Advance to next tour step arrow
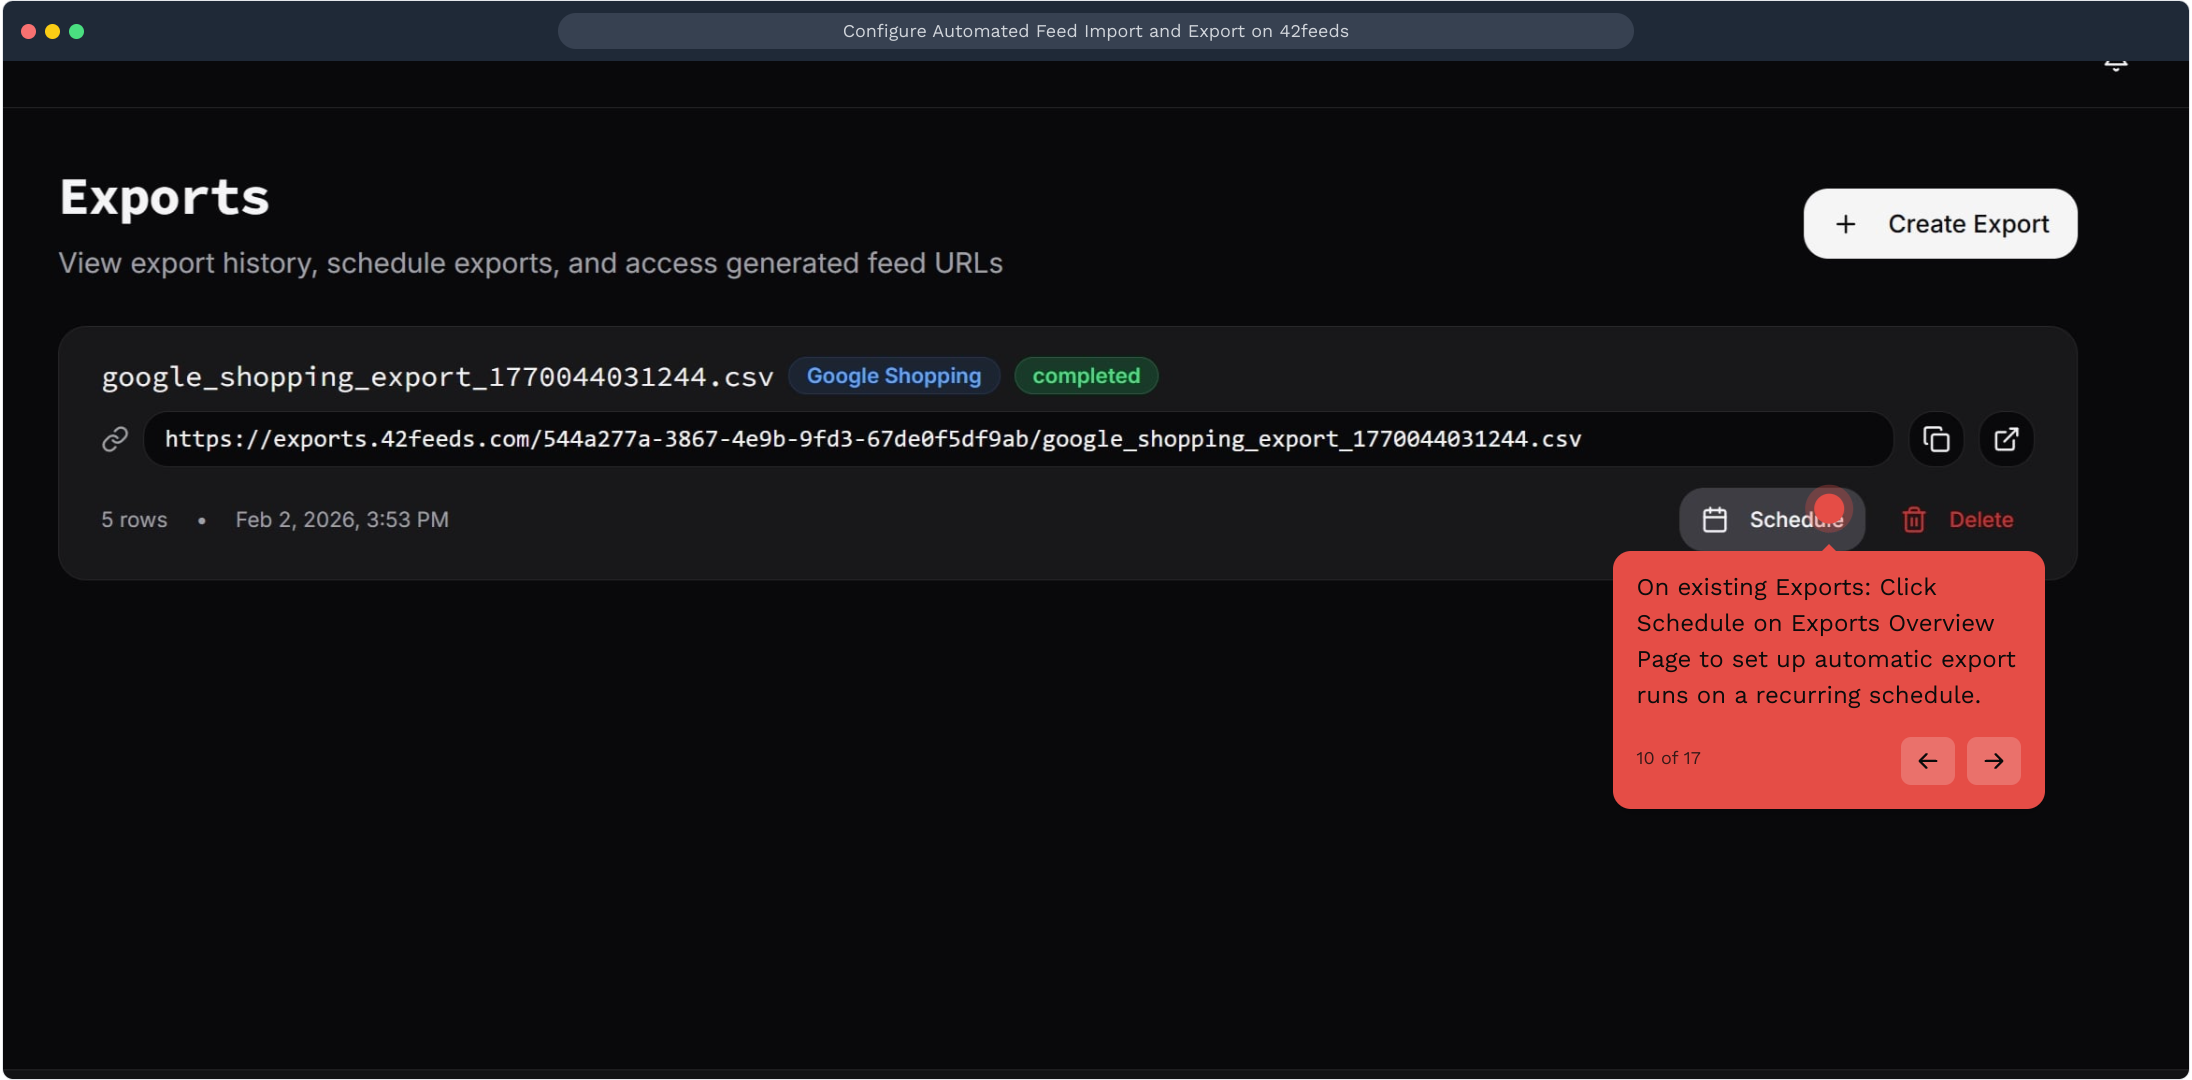 coord(1993,761)
